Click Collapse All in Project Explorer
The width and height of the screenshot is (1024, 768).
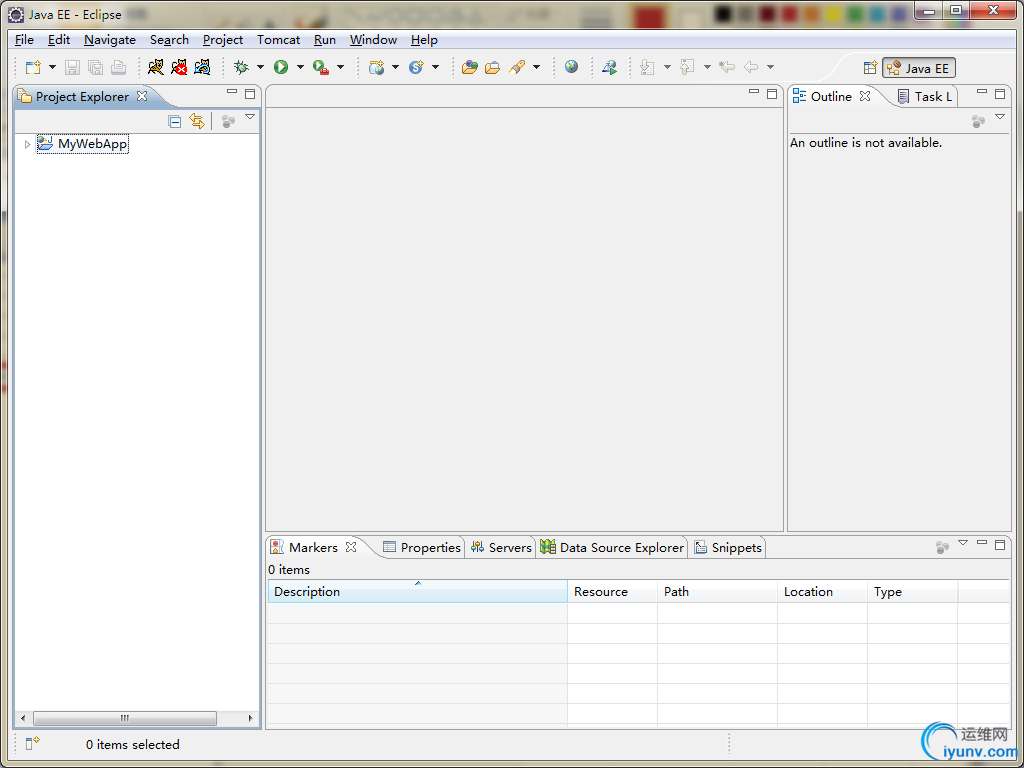coord(174,121)
